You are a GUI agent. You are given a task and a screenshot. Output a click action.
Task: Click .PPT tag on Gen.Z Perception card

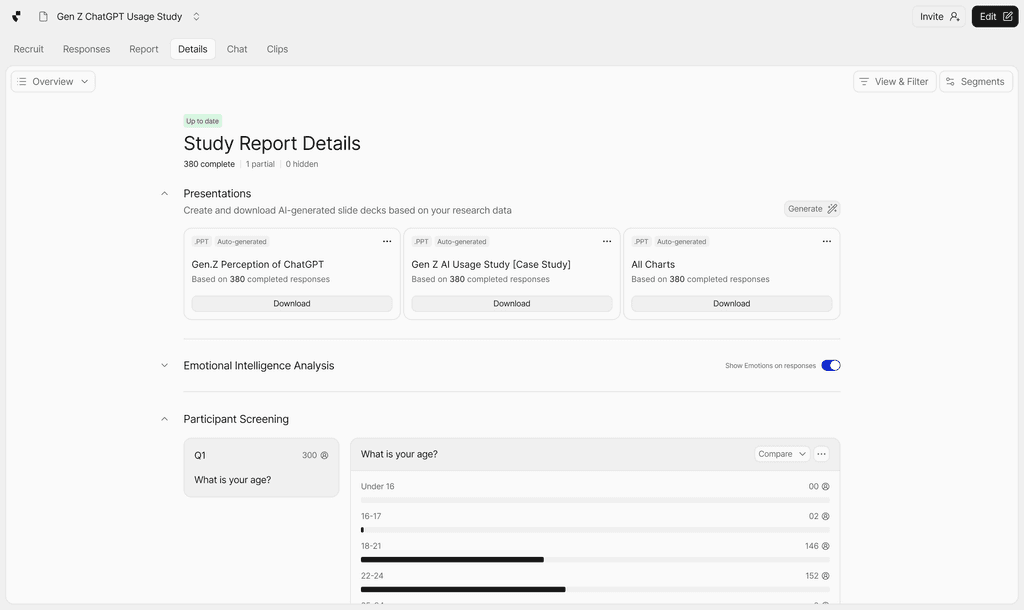point(201,242)
